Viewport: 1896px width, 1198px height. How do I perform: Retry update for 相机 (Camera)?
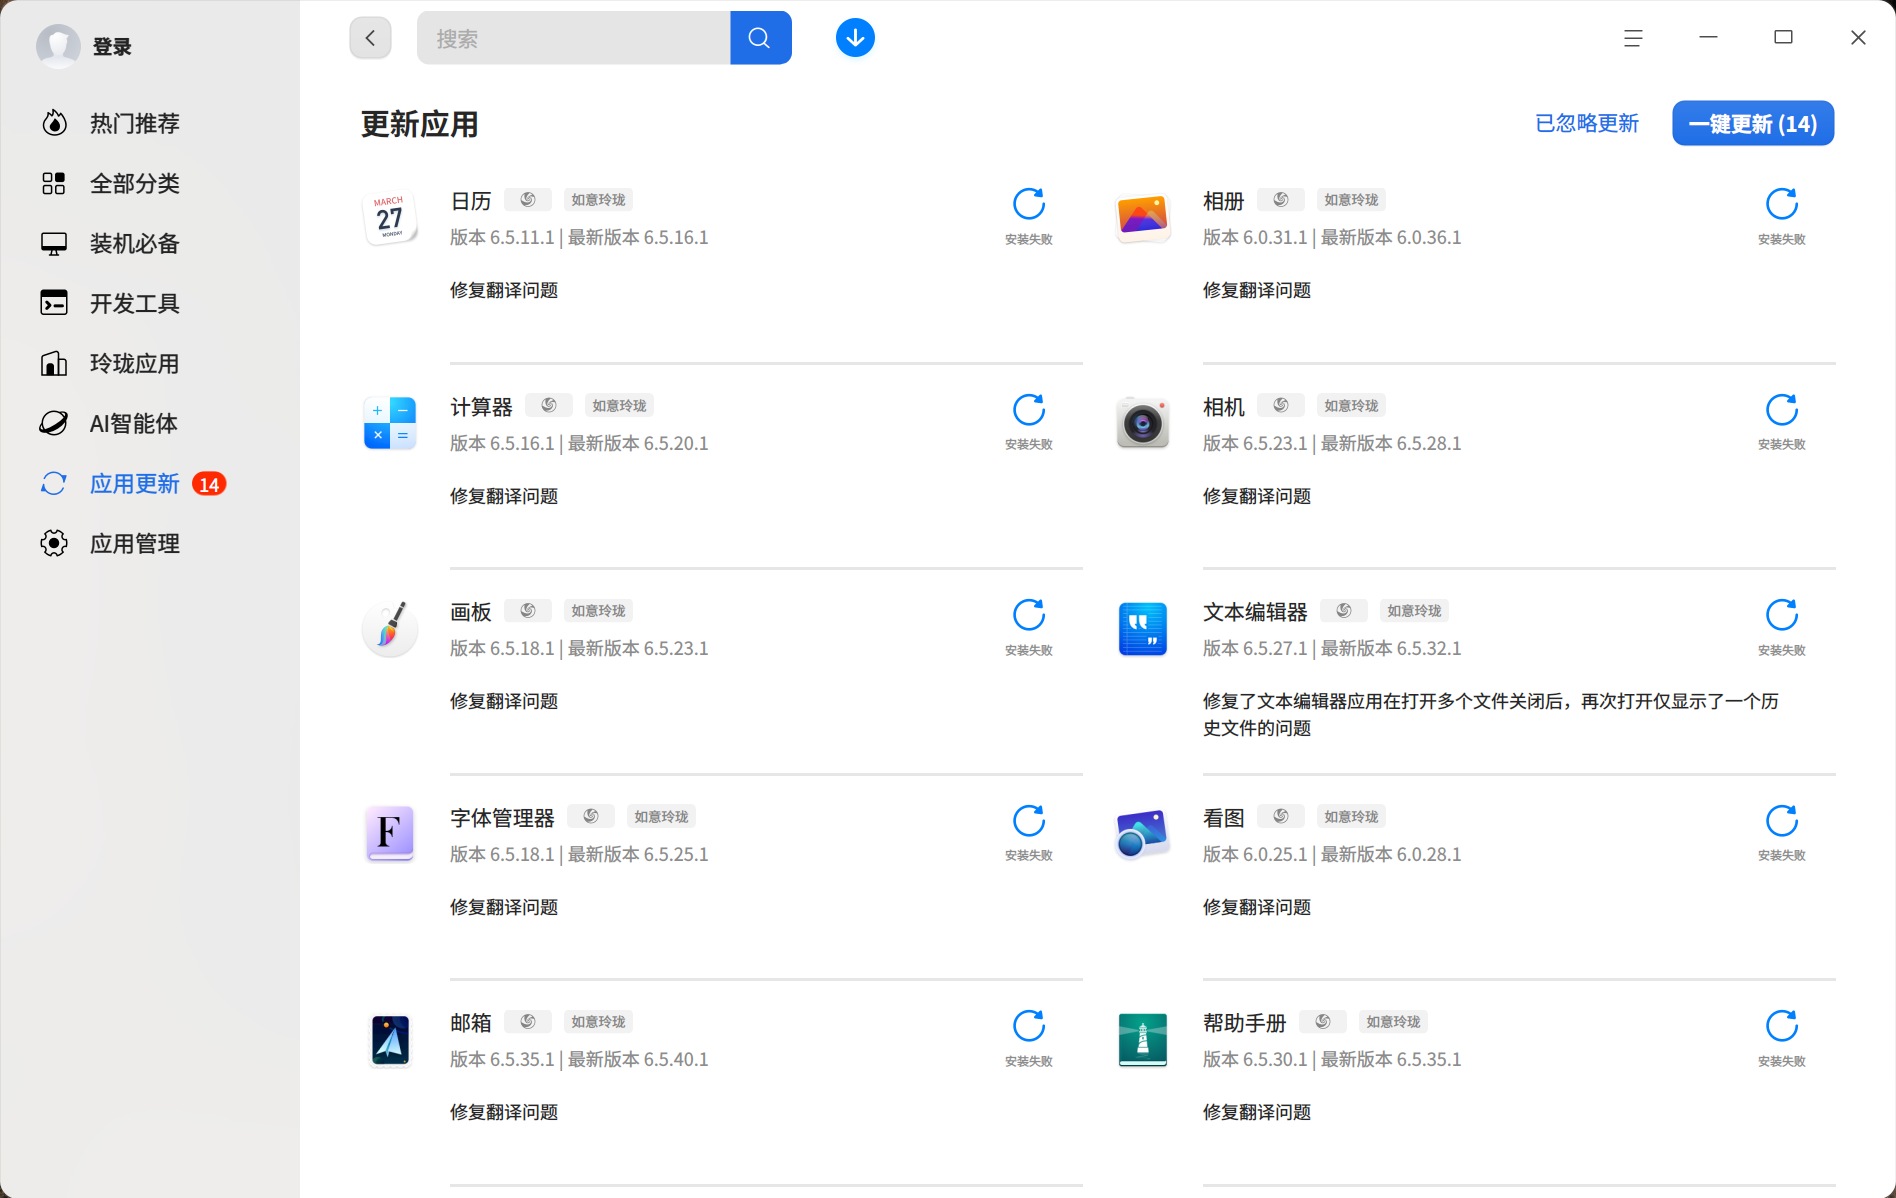[1782, 410]
